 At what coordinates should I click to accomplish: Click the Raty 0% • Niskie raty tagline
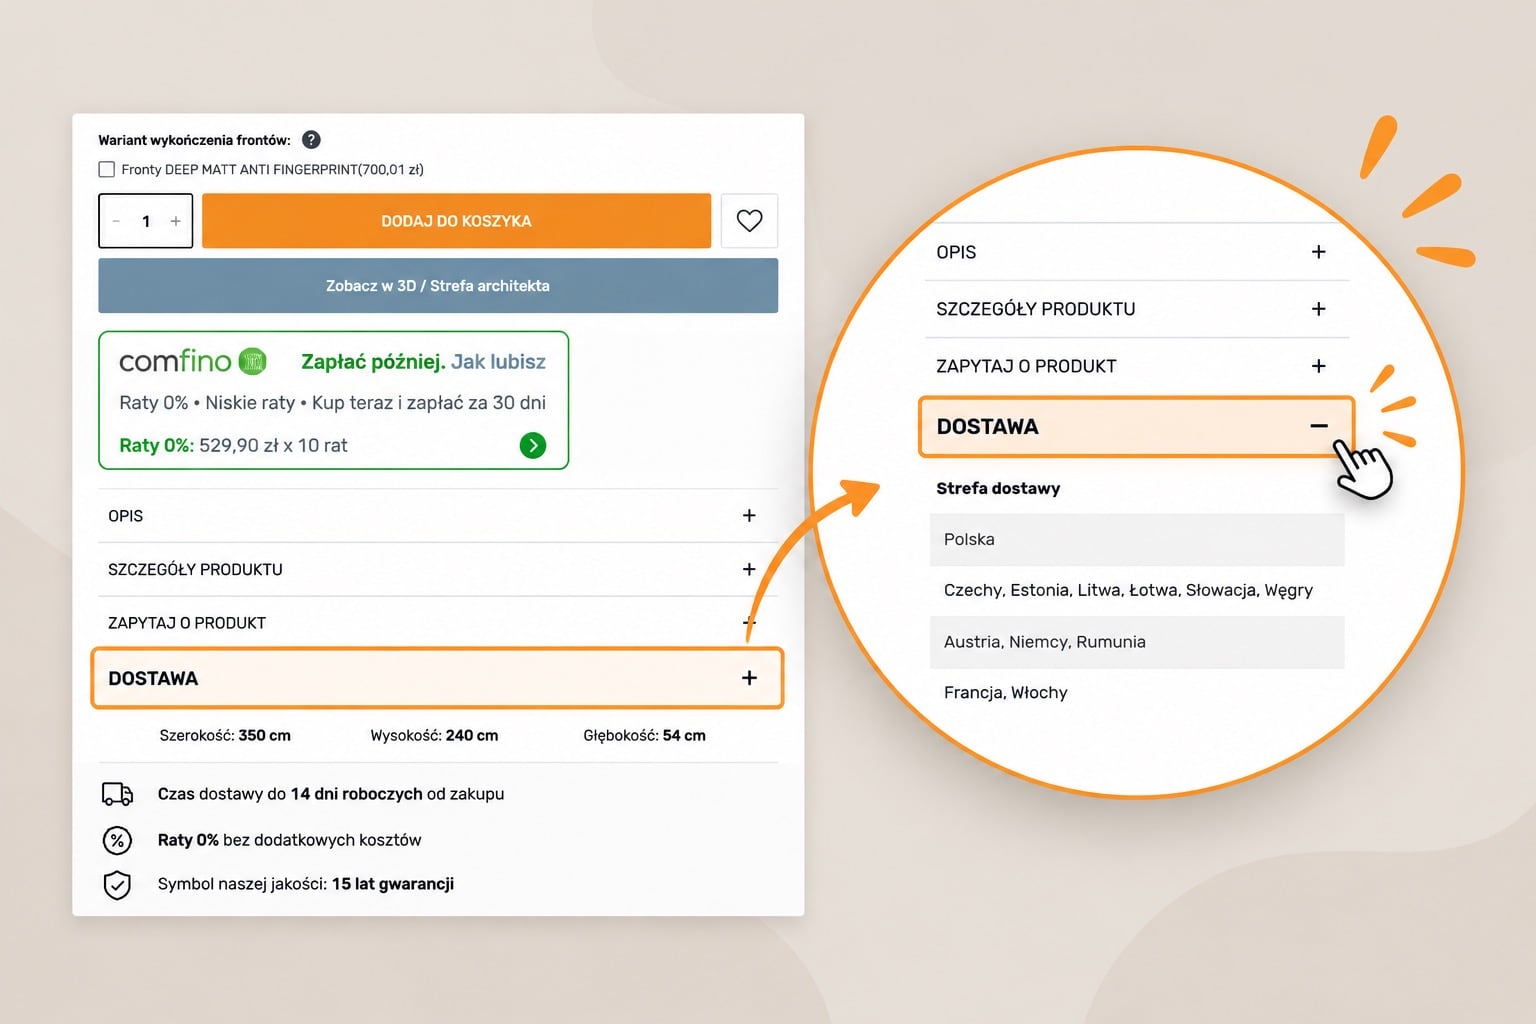(x=332, y=403)
